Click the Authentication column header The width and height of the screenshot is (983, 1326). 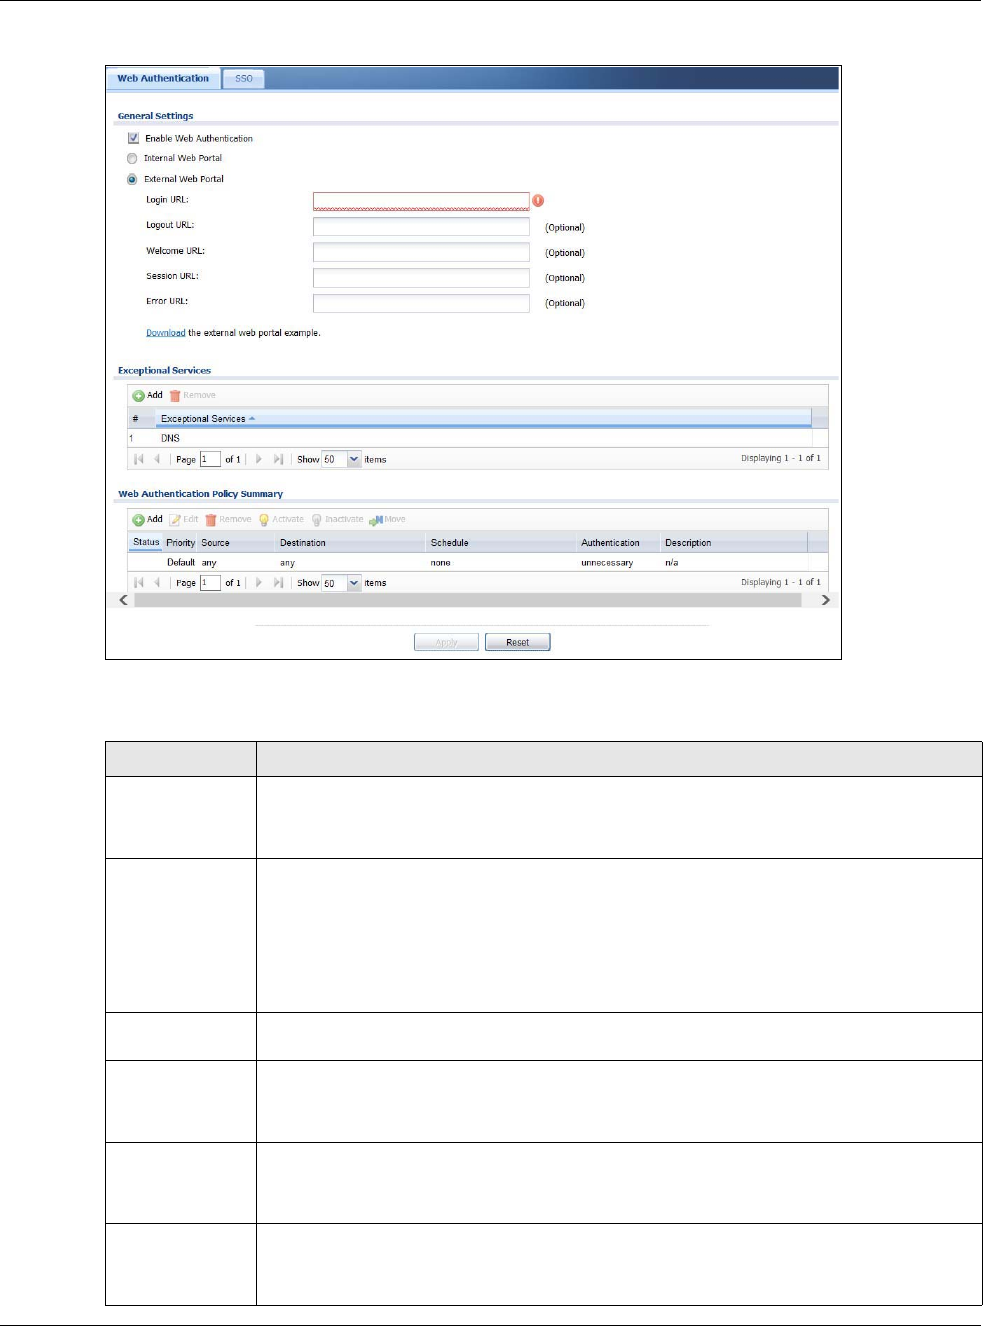pyautogui.click(x=618, y=543)
